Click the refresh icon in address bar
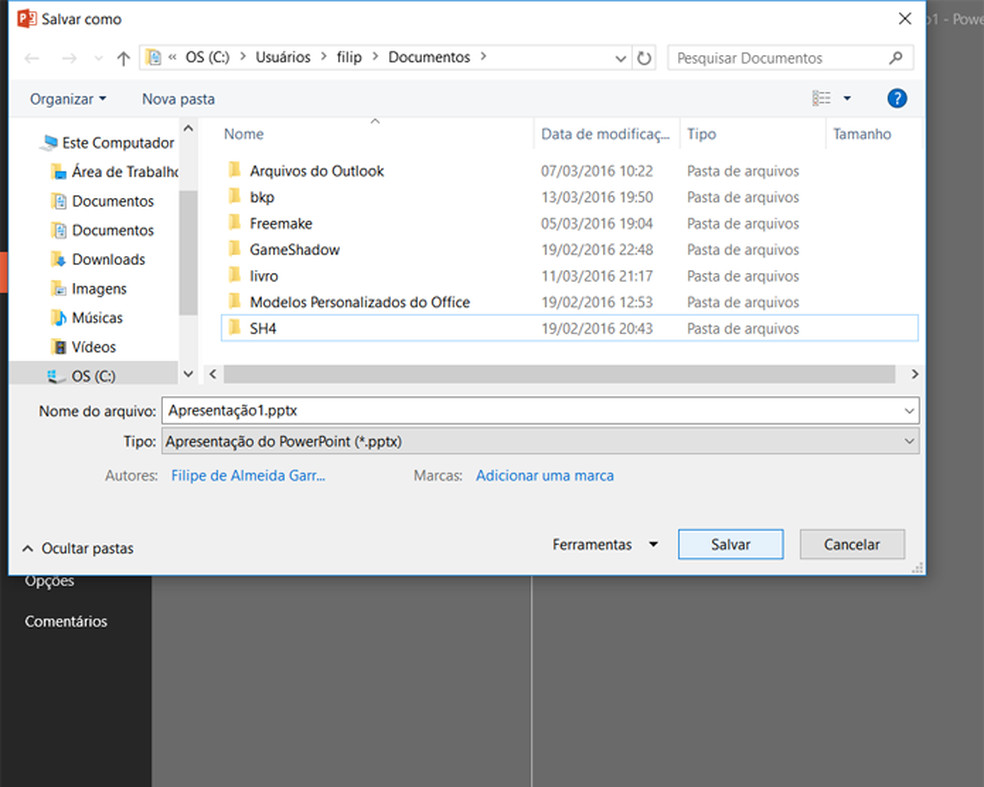Screen dimensions: 984x787 tap(645, 58)
